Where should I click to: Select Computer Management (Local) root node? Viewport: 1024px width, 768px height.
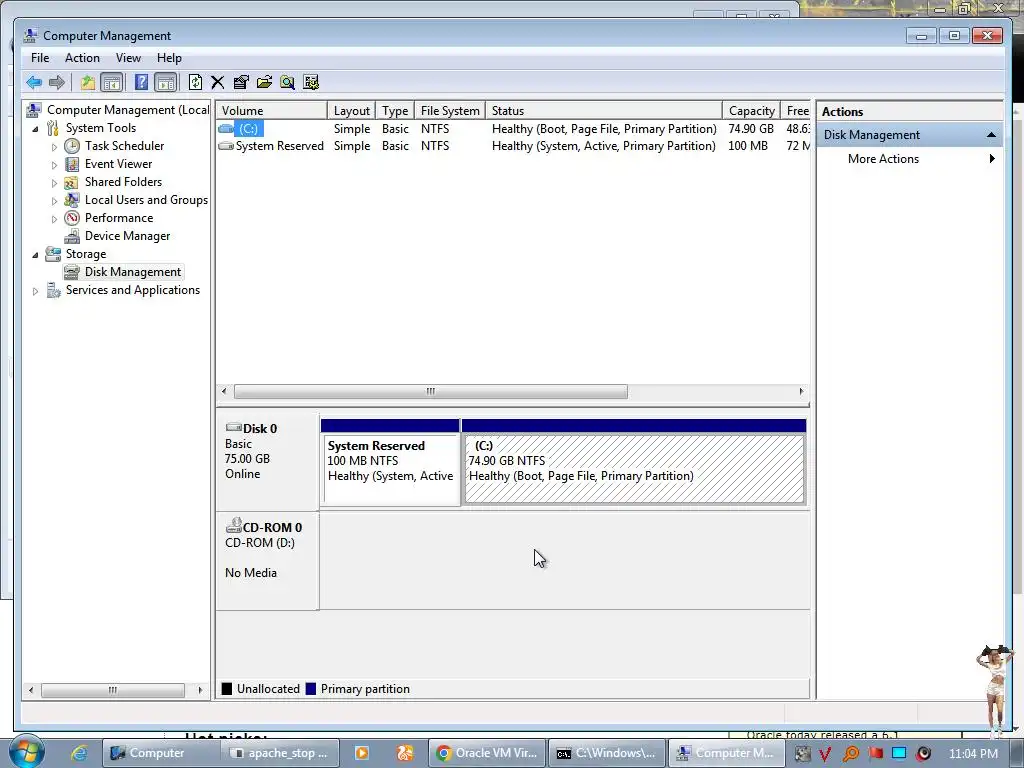click(118, 110)
